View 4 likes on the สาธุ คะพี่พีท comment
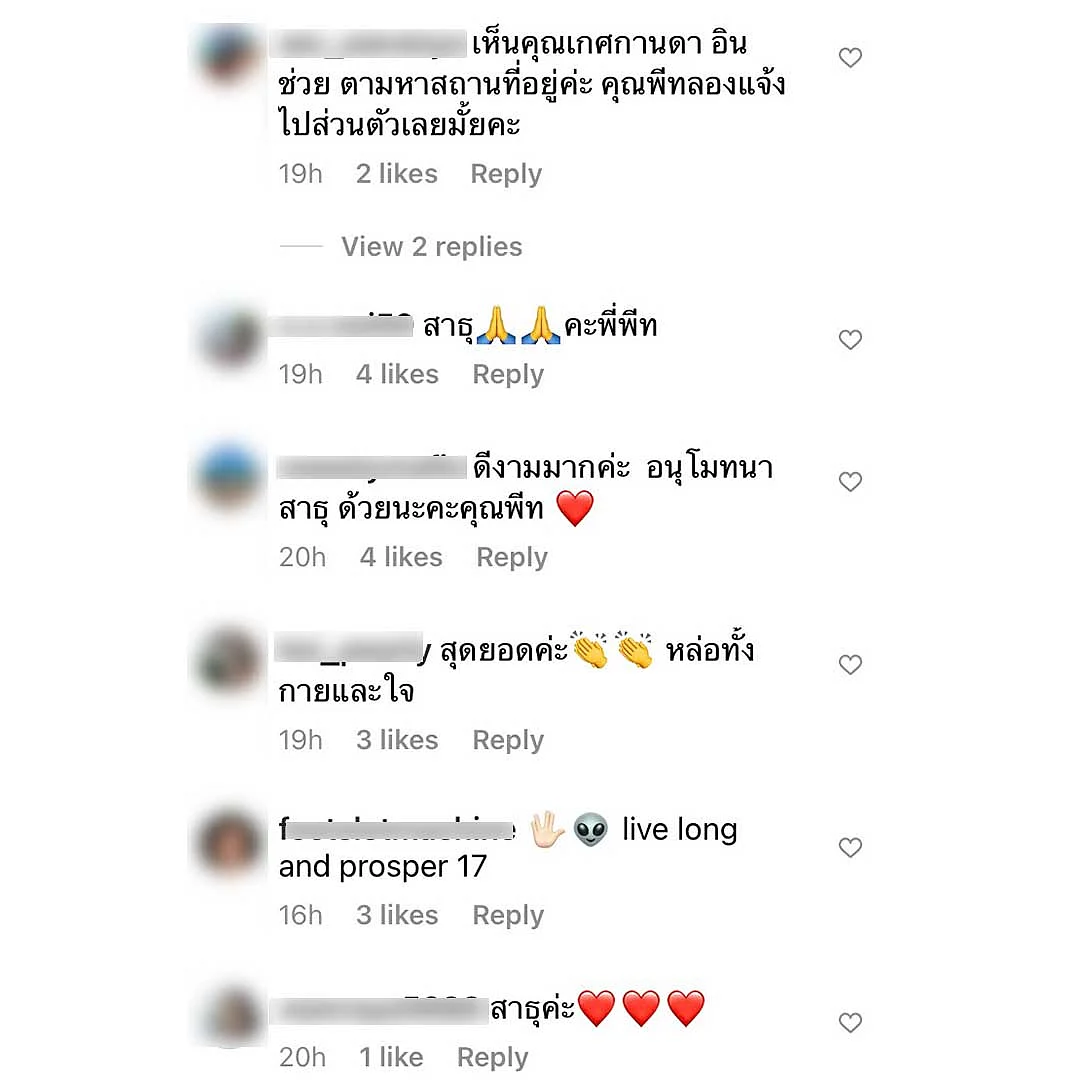The image size is (1080, 1080). 397,374
